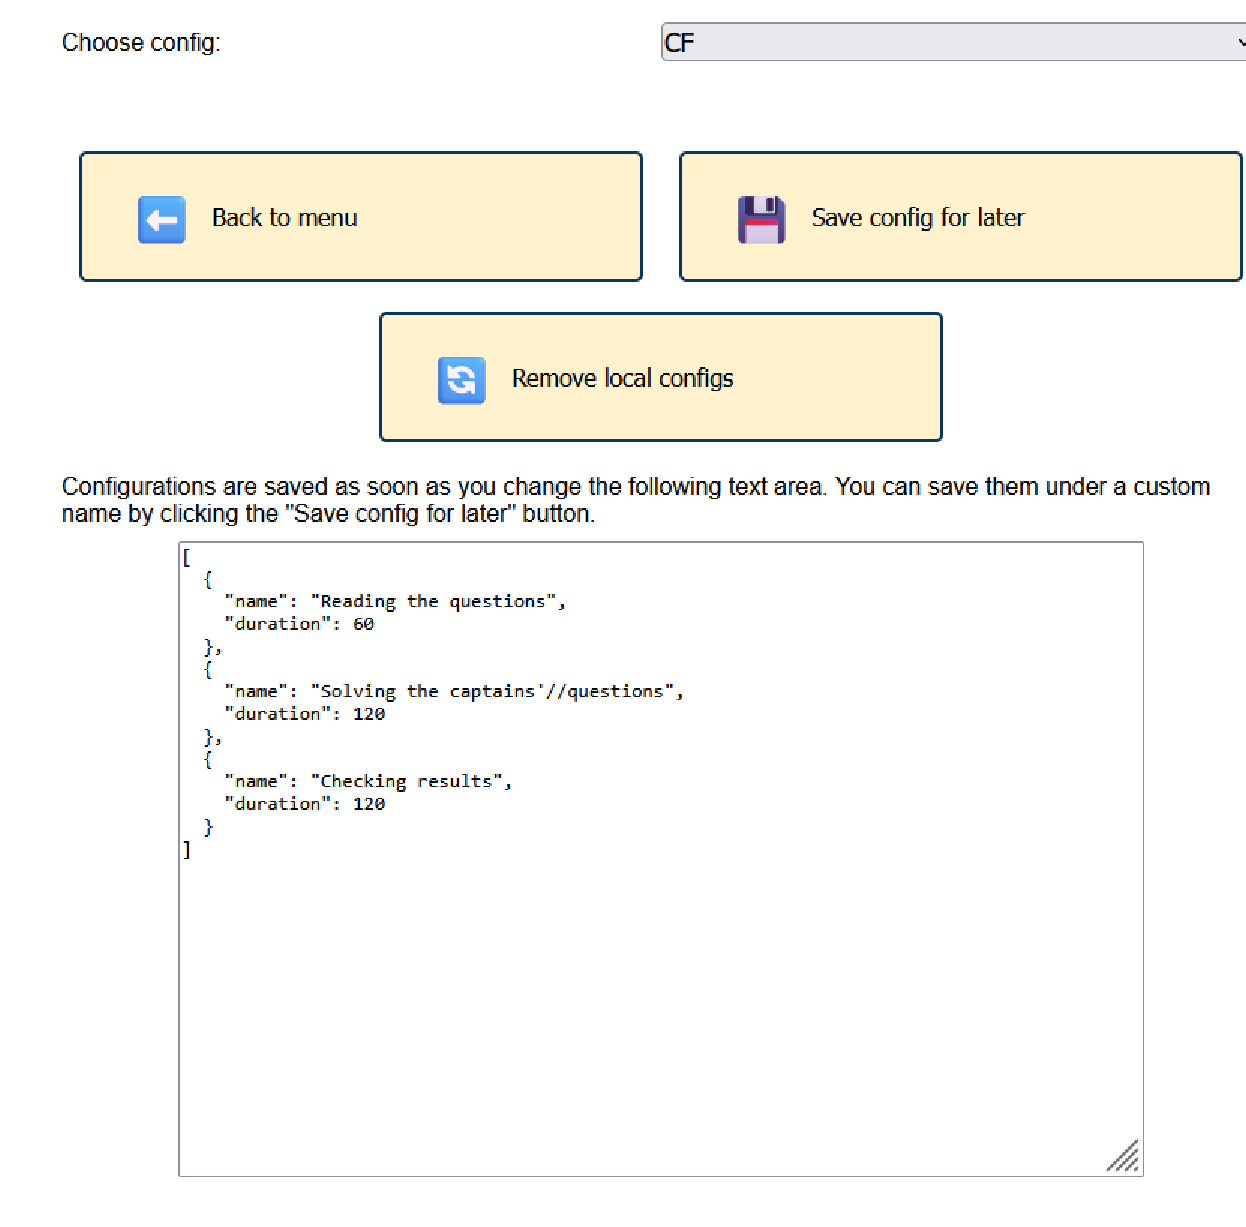Open the CF config dropdown
This screenshot has width=1246, height=1227.
click(940, 43)
